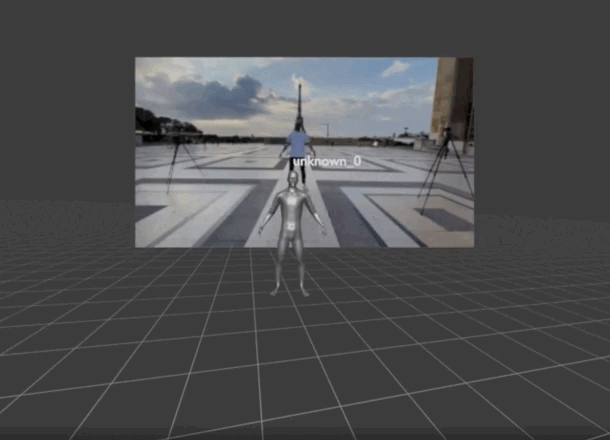Image resolution: width=610 pixels, height=440 pixels.
Task: Select the silver 3D human body mesh
Action: (292, 234)
